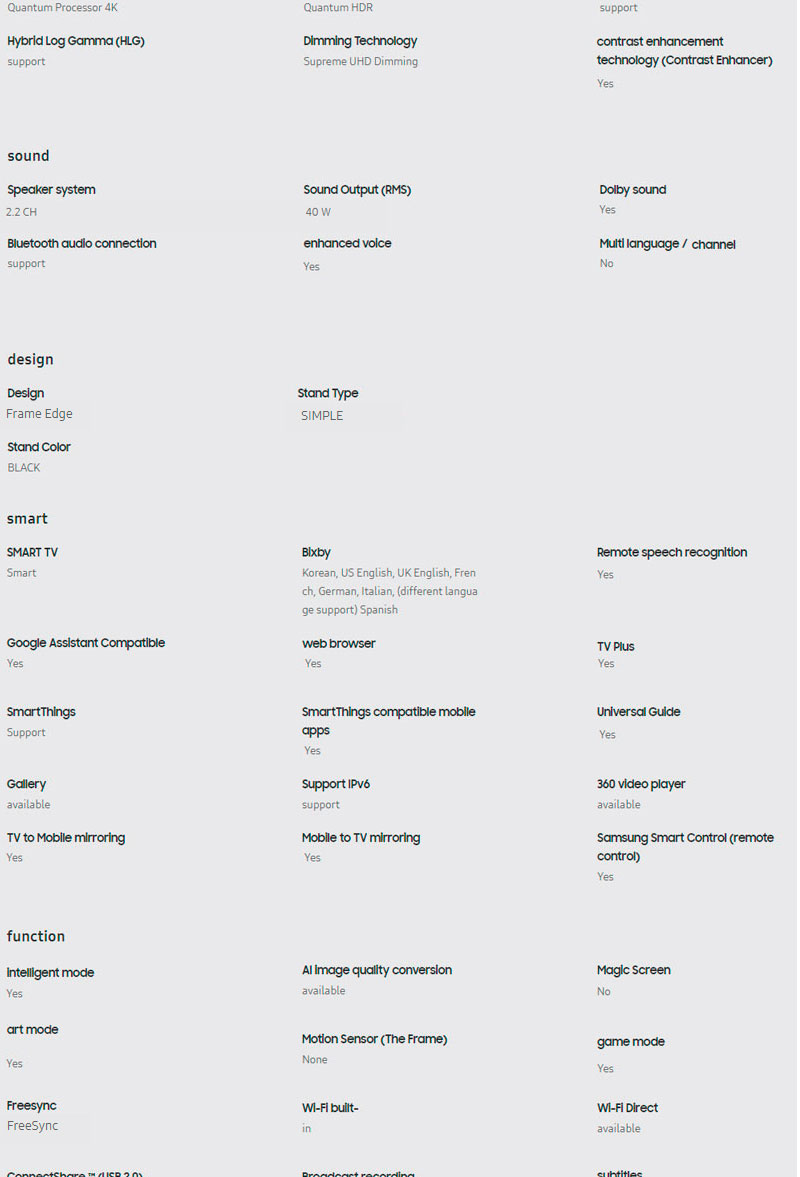Click the "sound" section heading
The image size is (800, 1177).
click(x=28, y=156)
